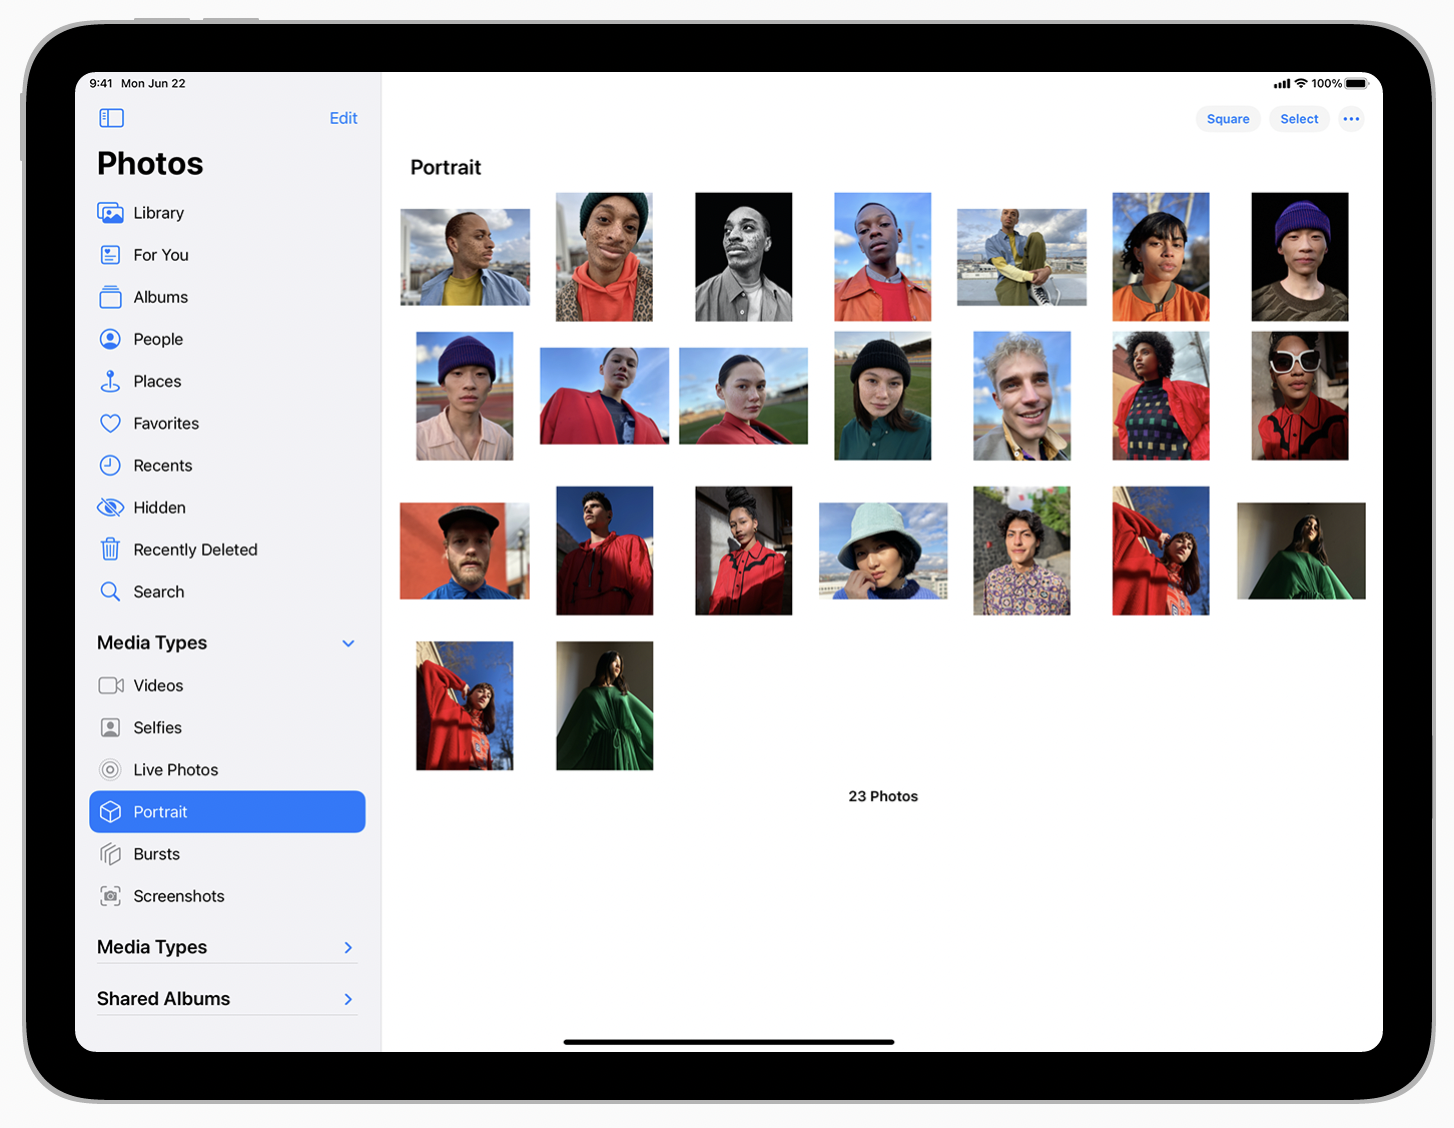Select the Bursts media type
This screenshot has height=1128, width=1454.
pos(227,854)
